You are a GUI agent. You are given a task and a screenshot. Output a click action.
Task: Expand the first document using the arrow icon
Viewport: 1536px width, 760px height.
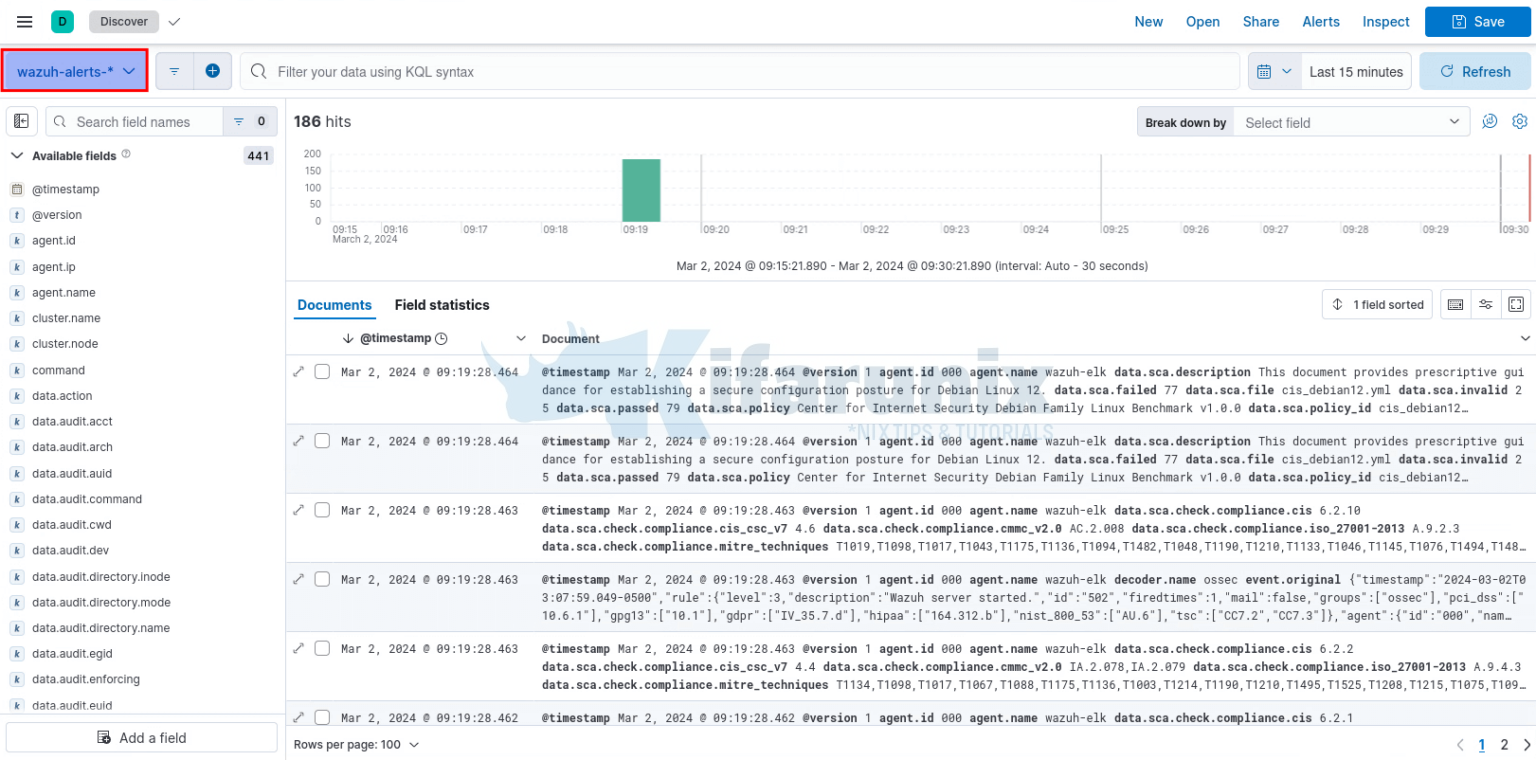click(x=298, y=371)
